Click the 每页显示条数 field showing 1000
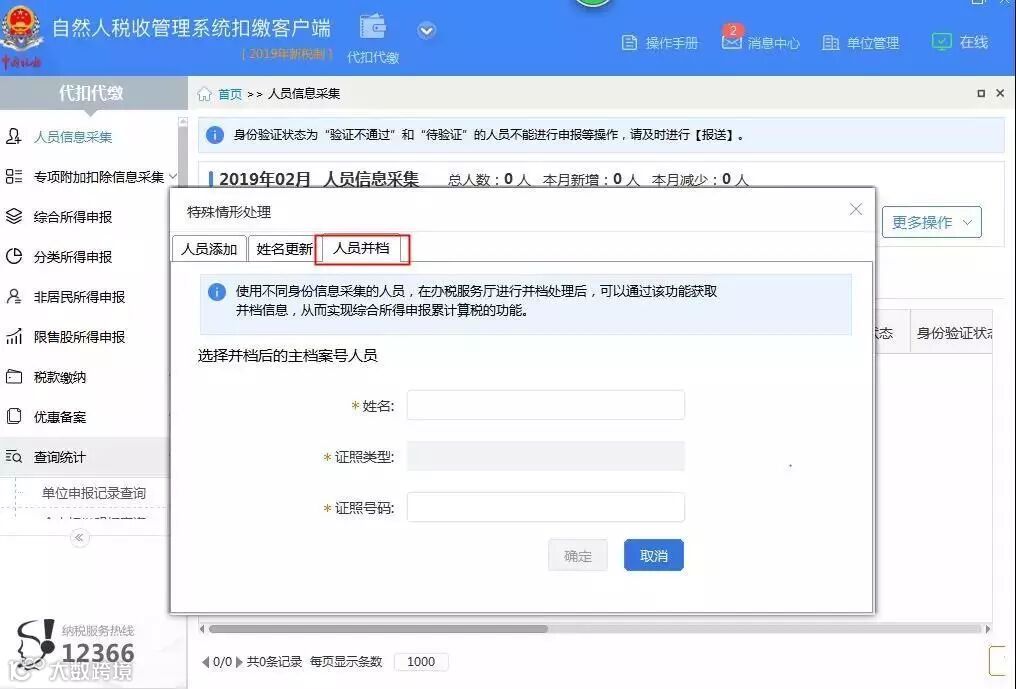This screenshot has width=1016, height=689. (421, 662)
